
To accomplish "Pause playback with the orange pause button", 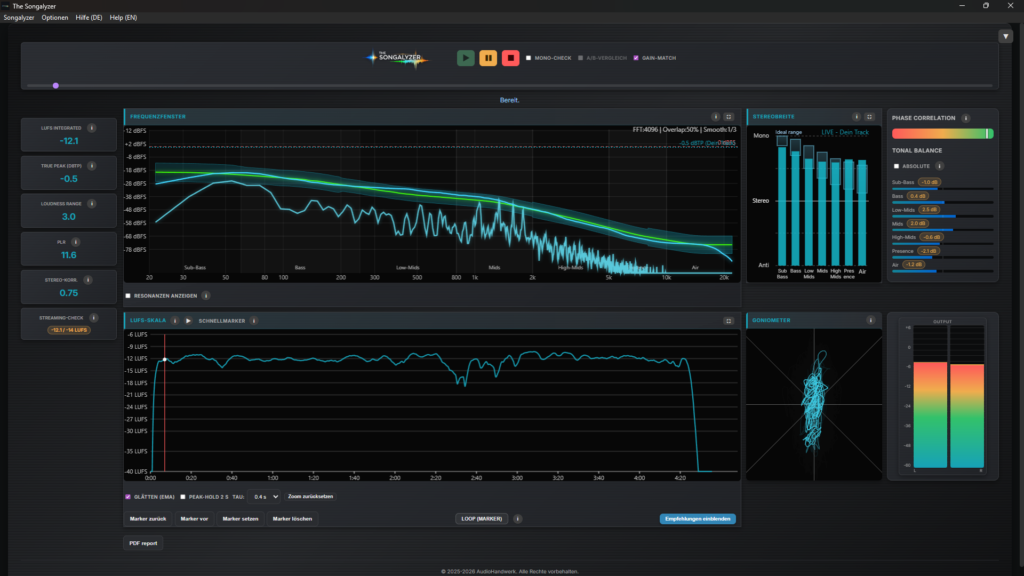I will pos(488,58).
